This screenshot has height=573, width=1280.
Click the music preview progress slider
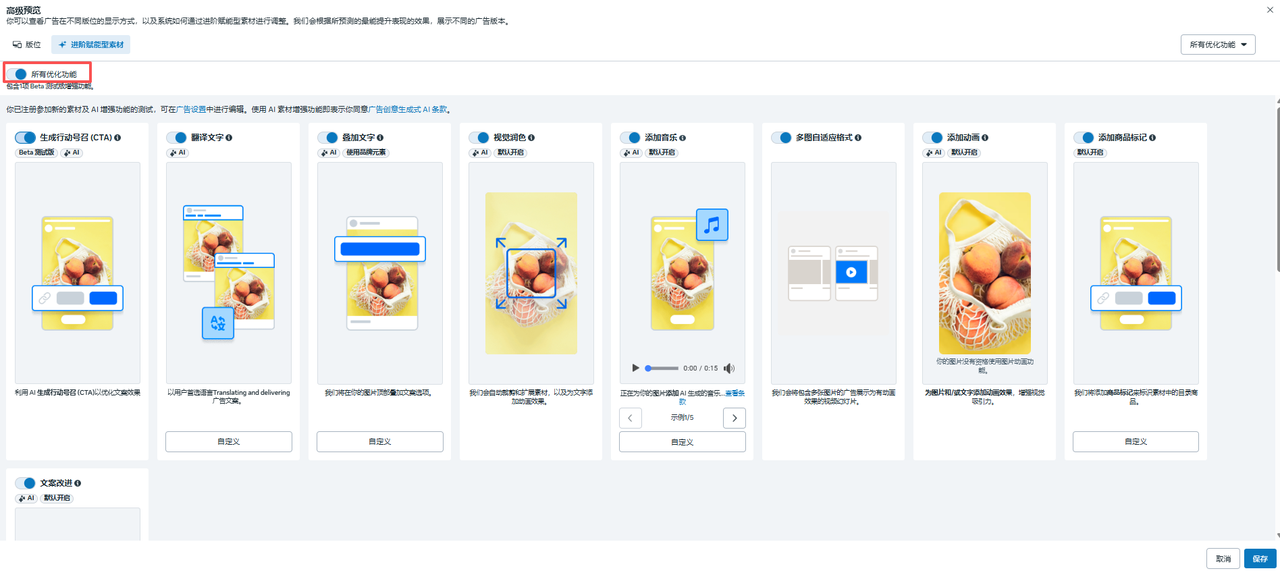point(662,368)
